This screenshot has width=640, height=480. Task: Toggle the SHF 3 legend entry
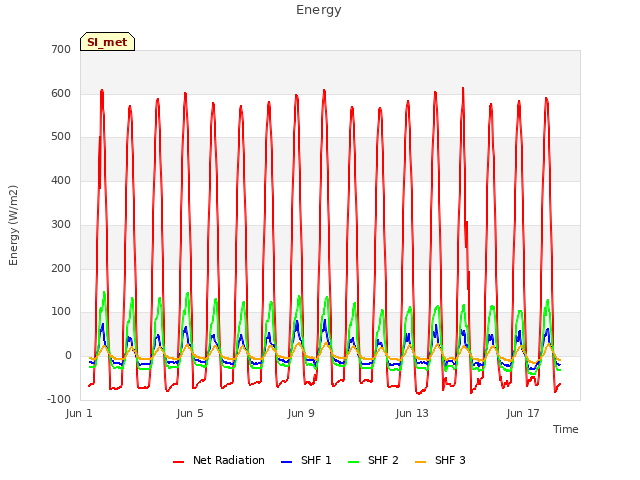pyautogui.click(x=440, y=460)
